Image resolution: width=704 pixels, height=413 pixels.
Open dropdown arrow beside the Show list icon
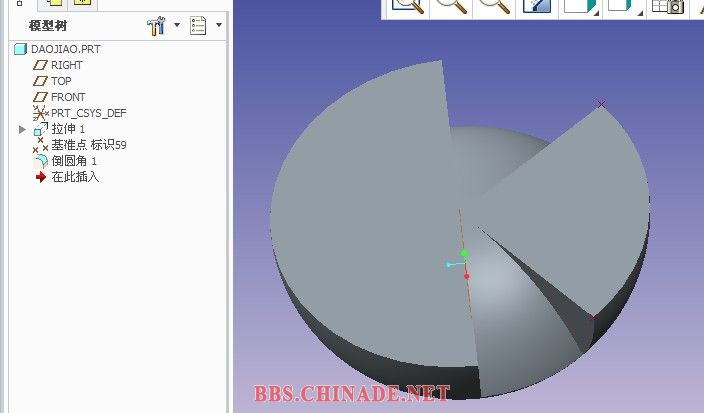tap(219, 25)
